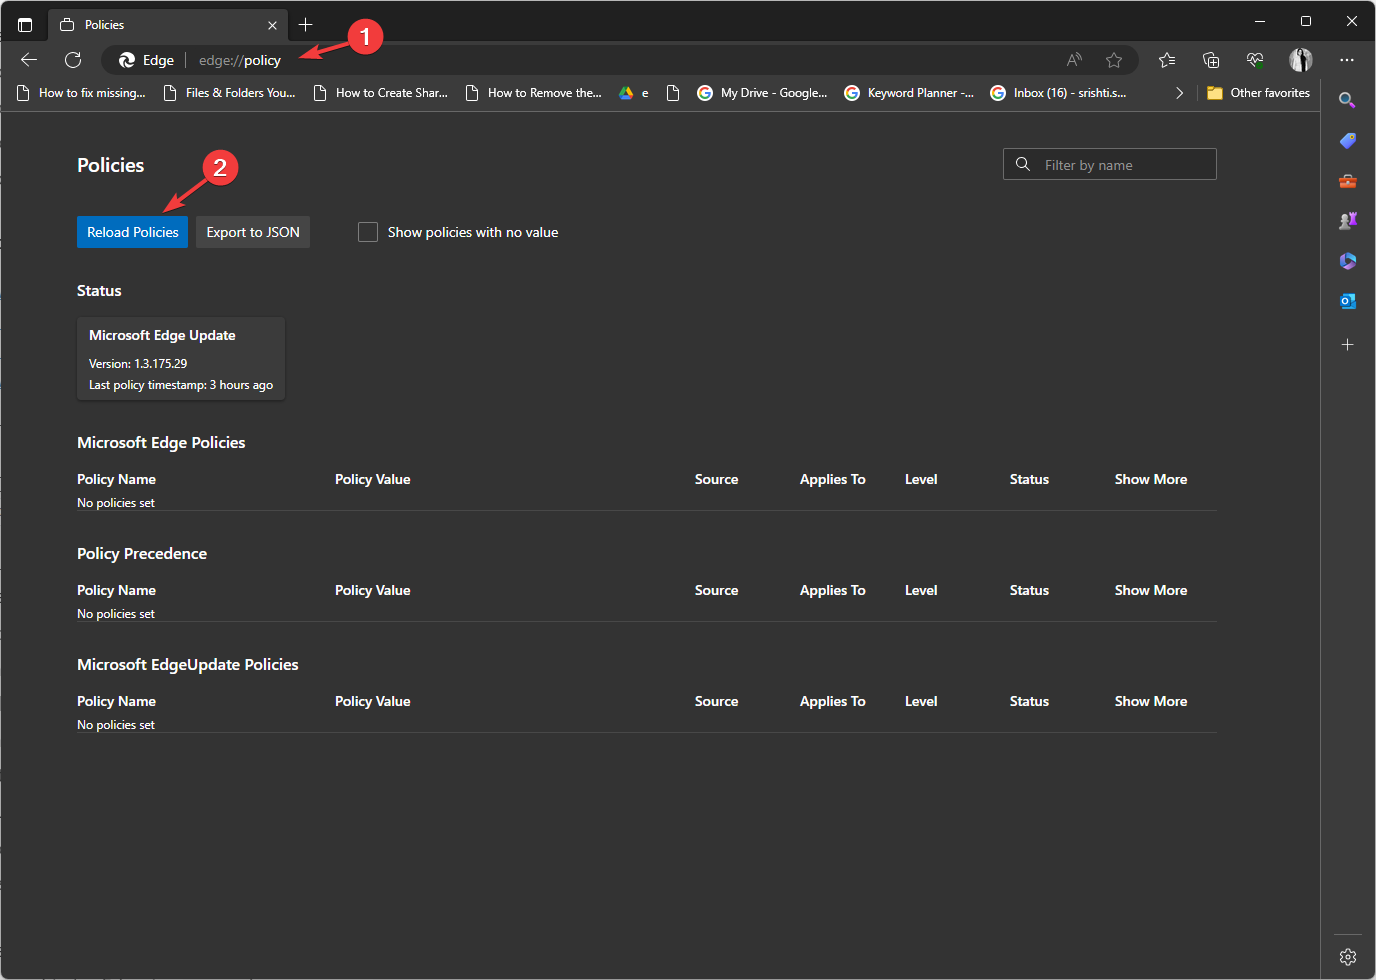Open 'How to Create Shar...' bookmark

tap(380, 93)
